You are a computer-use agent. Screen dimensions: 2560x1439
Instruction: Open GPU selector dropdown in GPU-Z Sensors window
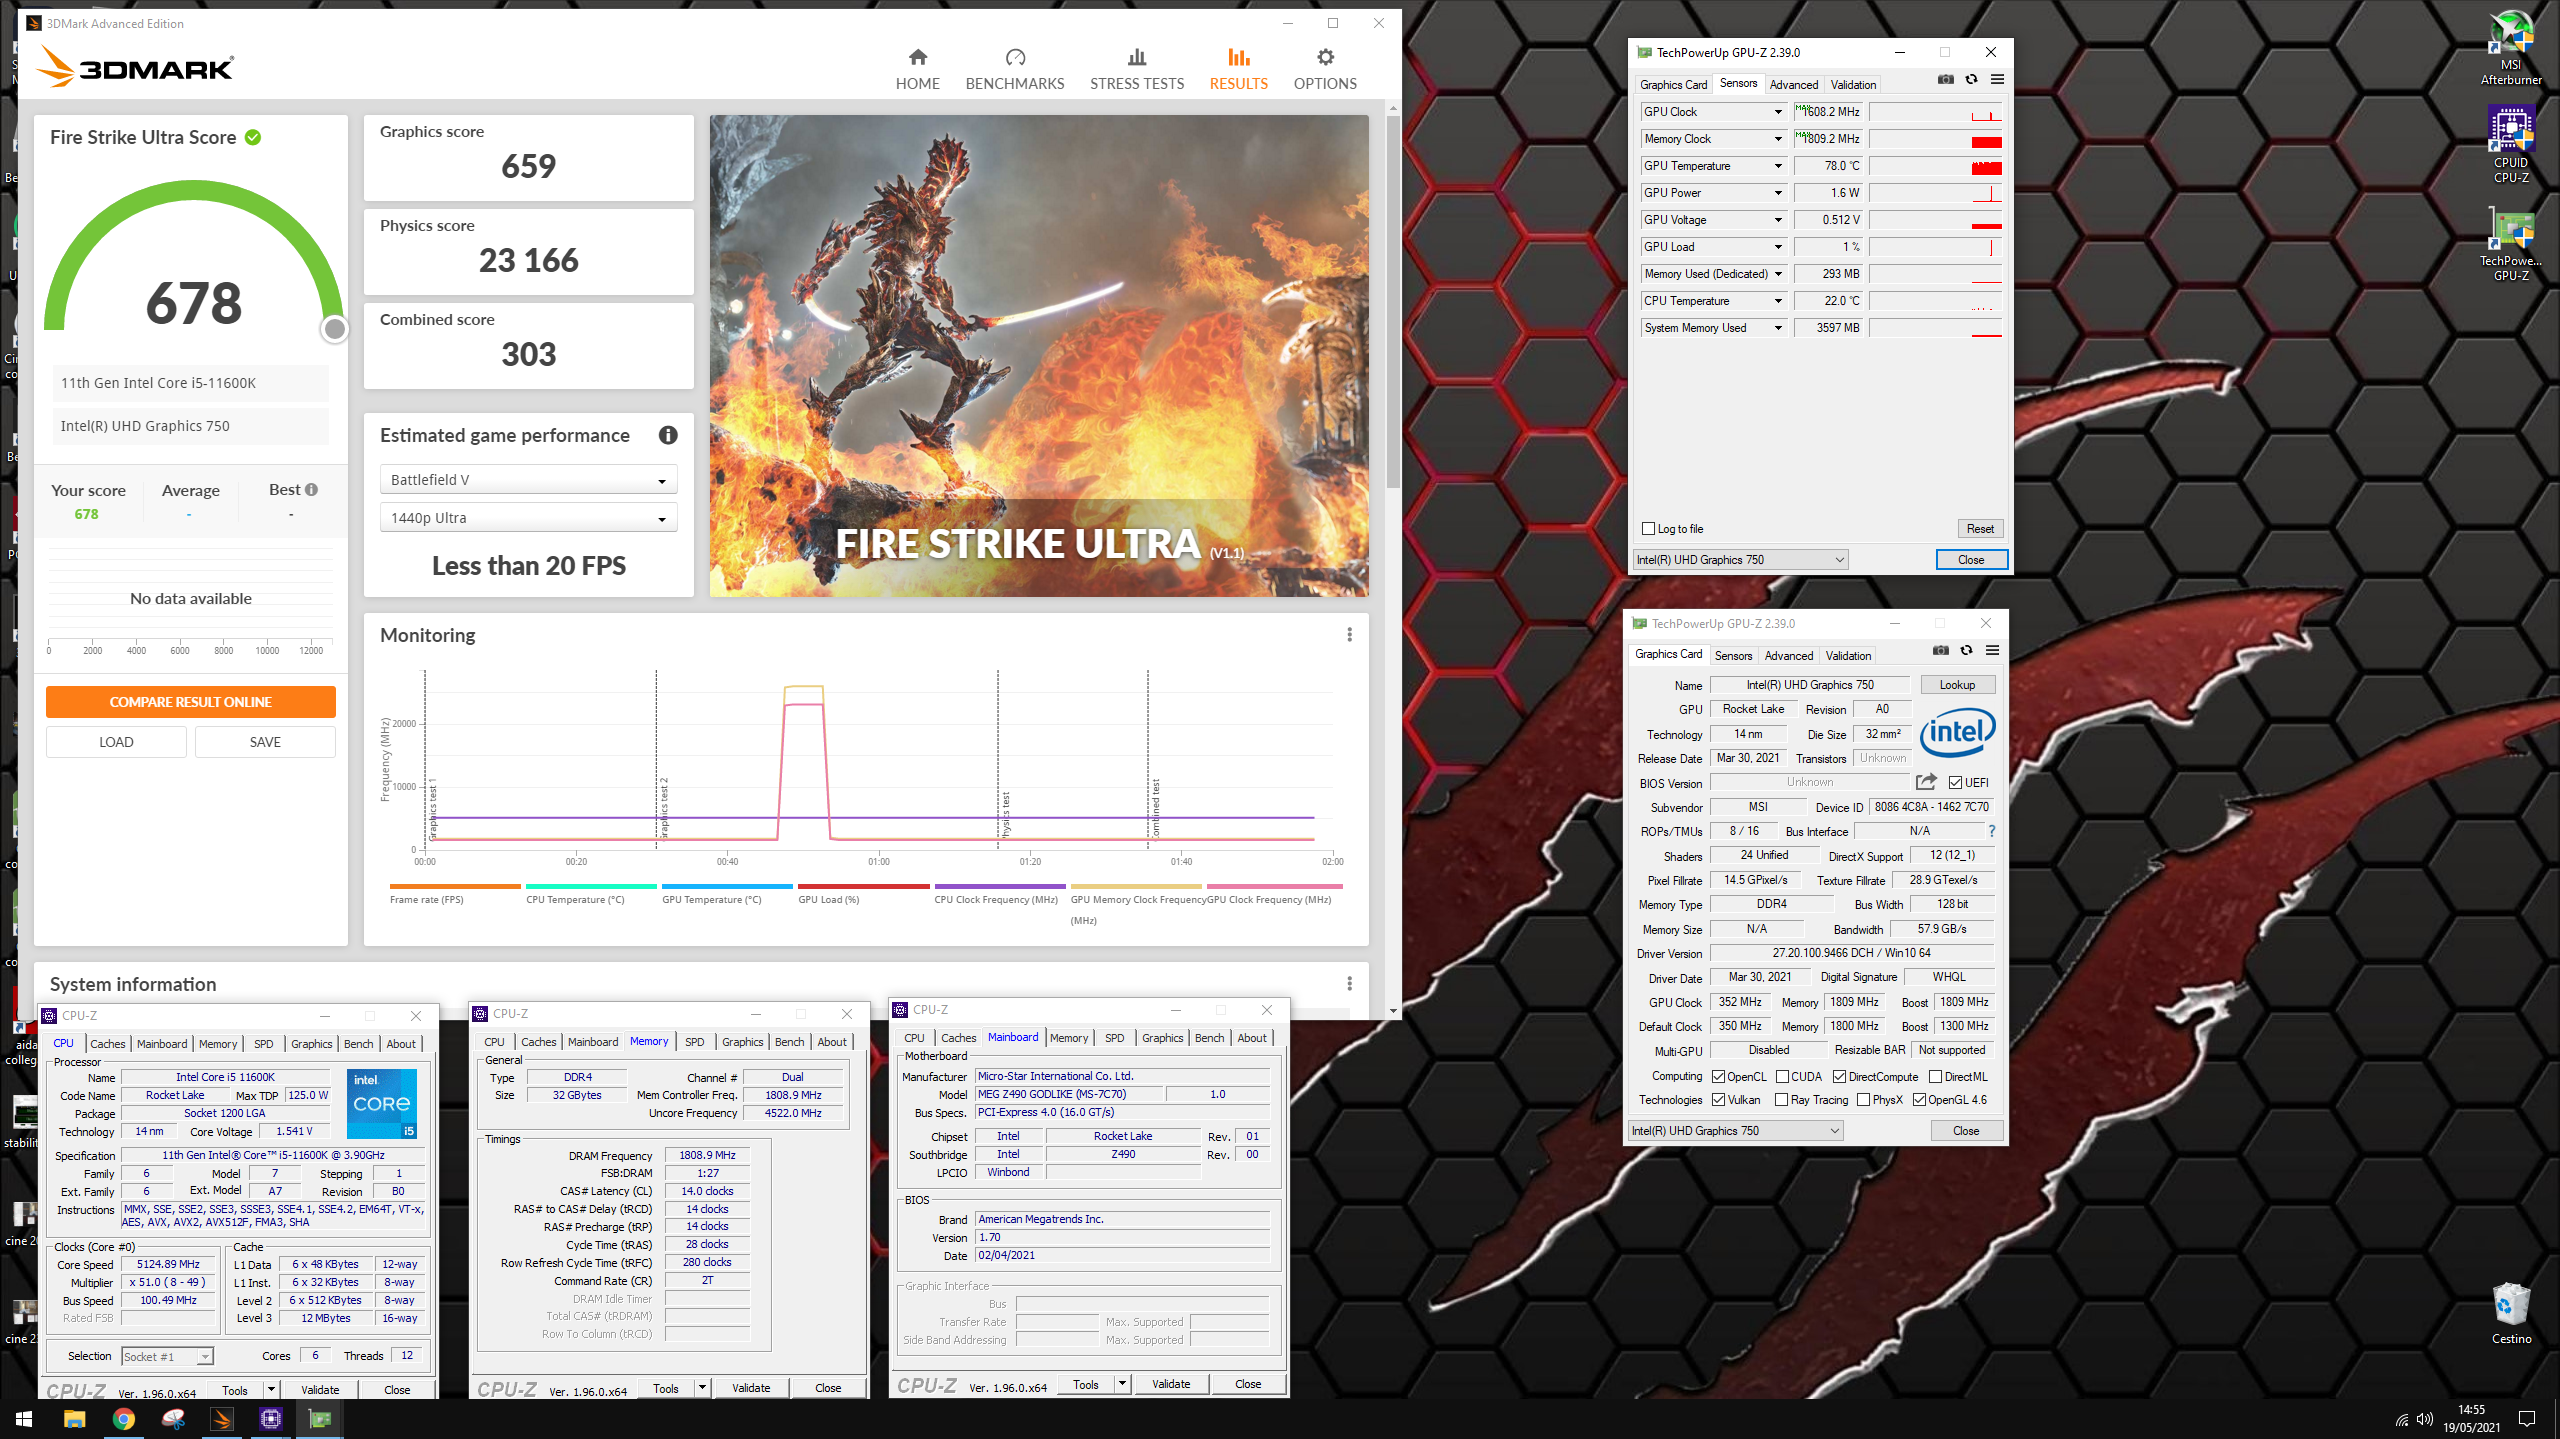click(1740, 560)
